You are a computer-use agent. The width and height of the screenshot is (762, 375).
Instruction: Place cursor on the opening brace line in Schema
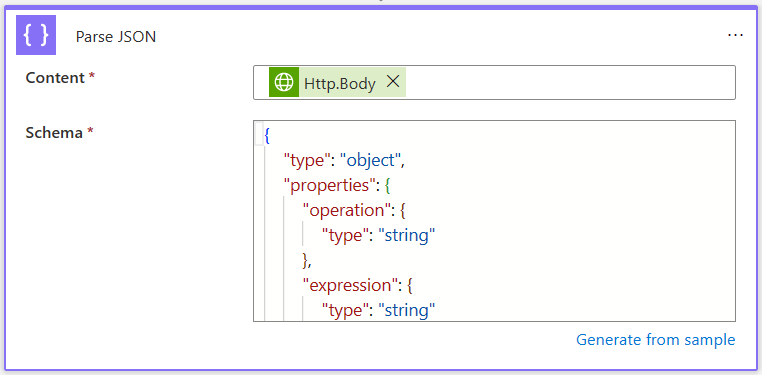point(267,135)
